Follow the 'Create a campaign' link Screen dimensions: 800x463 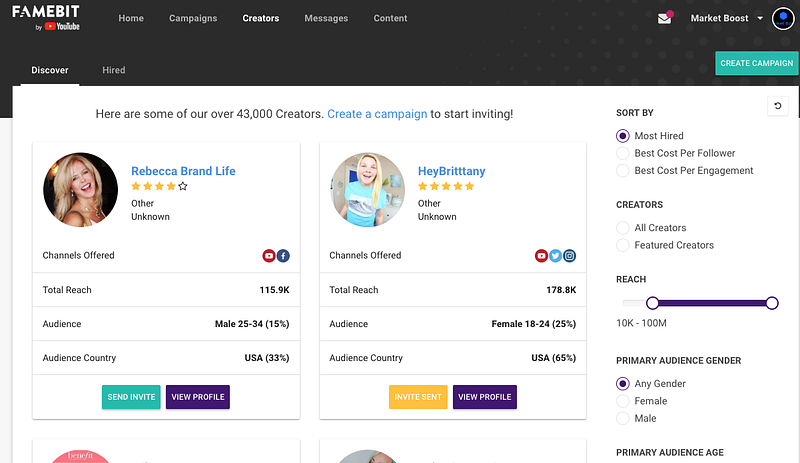click(377, 114)
